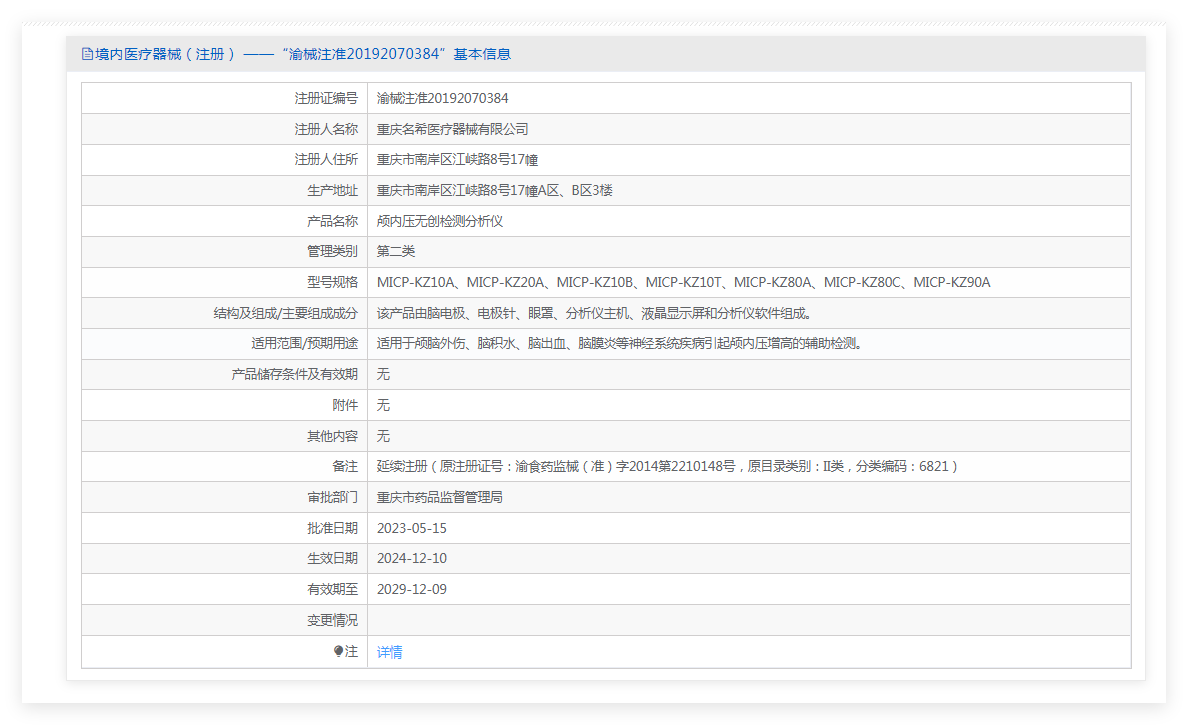Click the 备注 remark text about 延续注册
The width and height of the screenshot is (1188, 725).
pyautogui.click(x=667, y=466)
